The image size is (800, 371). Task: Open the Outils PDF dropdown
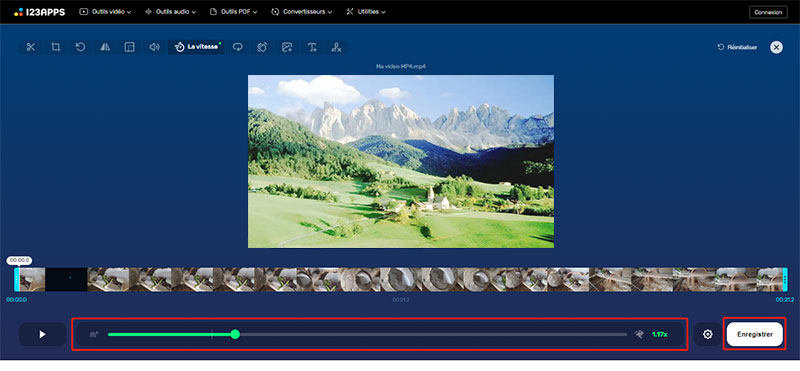(233, 12)
